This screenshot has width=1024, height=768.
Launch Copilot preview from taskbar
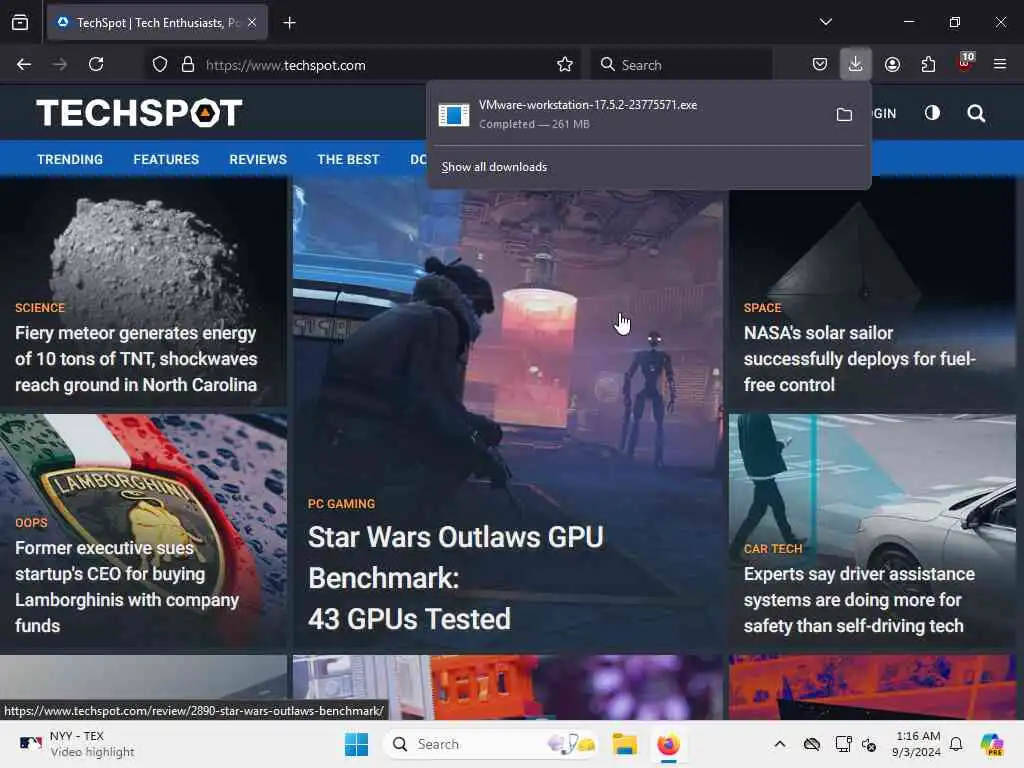[x=992, y=744]
